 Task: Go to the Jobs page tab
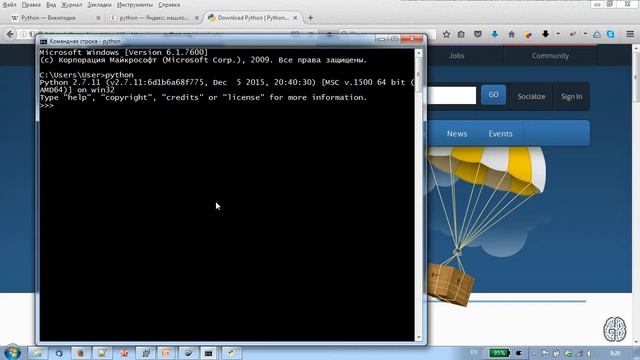coord(456,56)
